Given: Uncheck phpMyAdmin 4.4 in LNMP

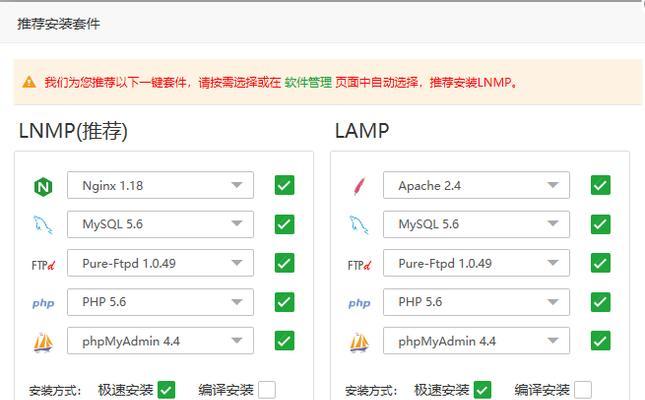Looking at the screenshot, I should [285, 341].
